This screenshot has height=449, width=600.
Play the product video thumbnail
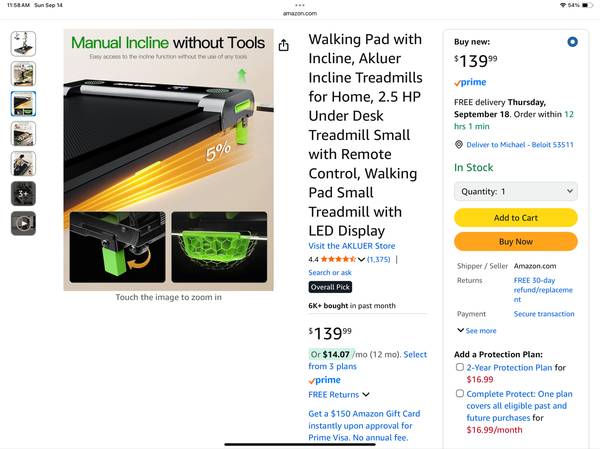tap(23, 223)
